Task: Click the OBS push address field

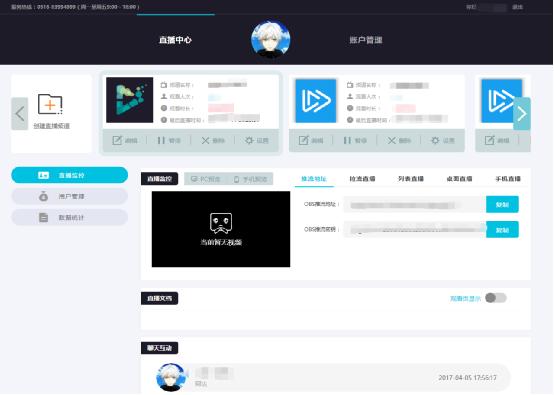Action: (415, 205)
